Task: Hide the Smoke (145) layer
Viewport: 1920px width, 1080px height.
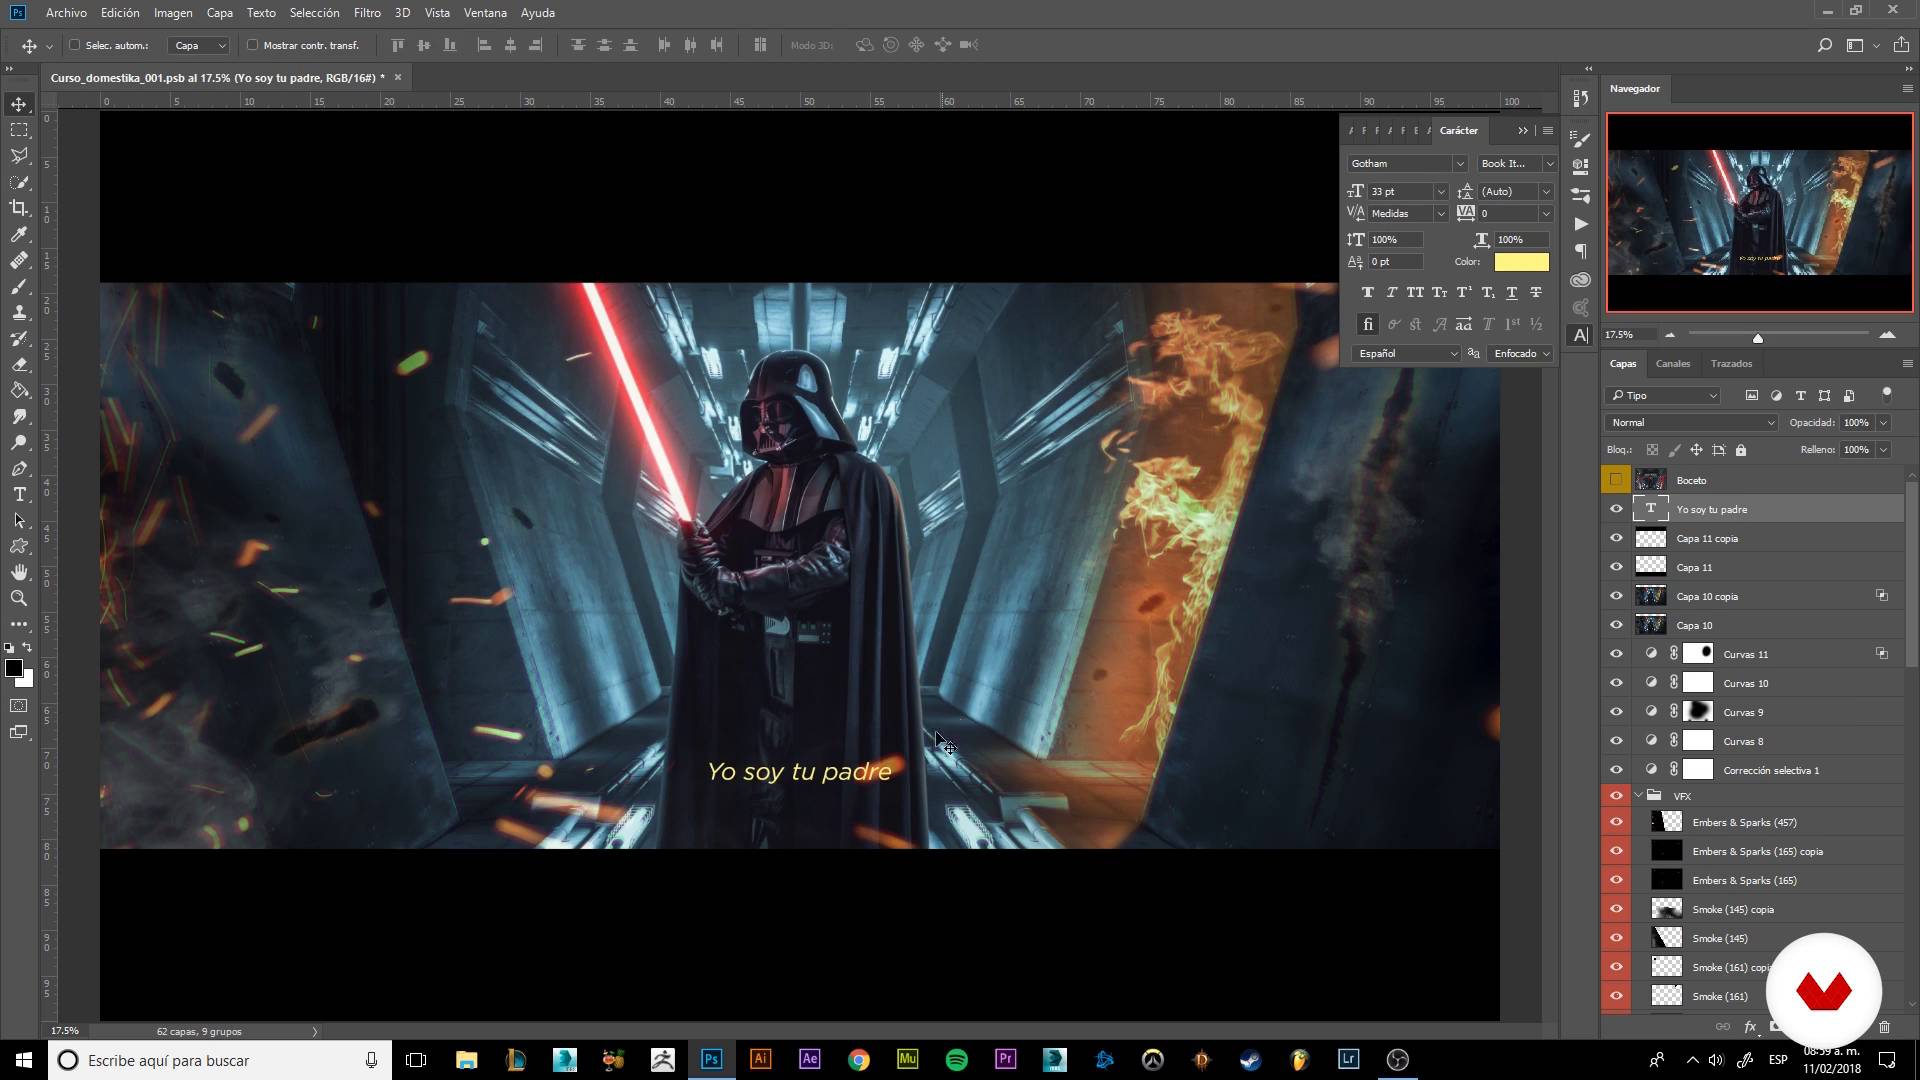Action: 1616,938
